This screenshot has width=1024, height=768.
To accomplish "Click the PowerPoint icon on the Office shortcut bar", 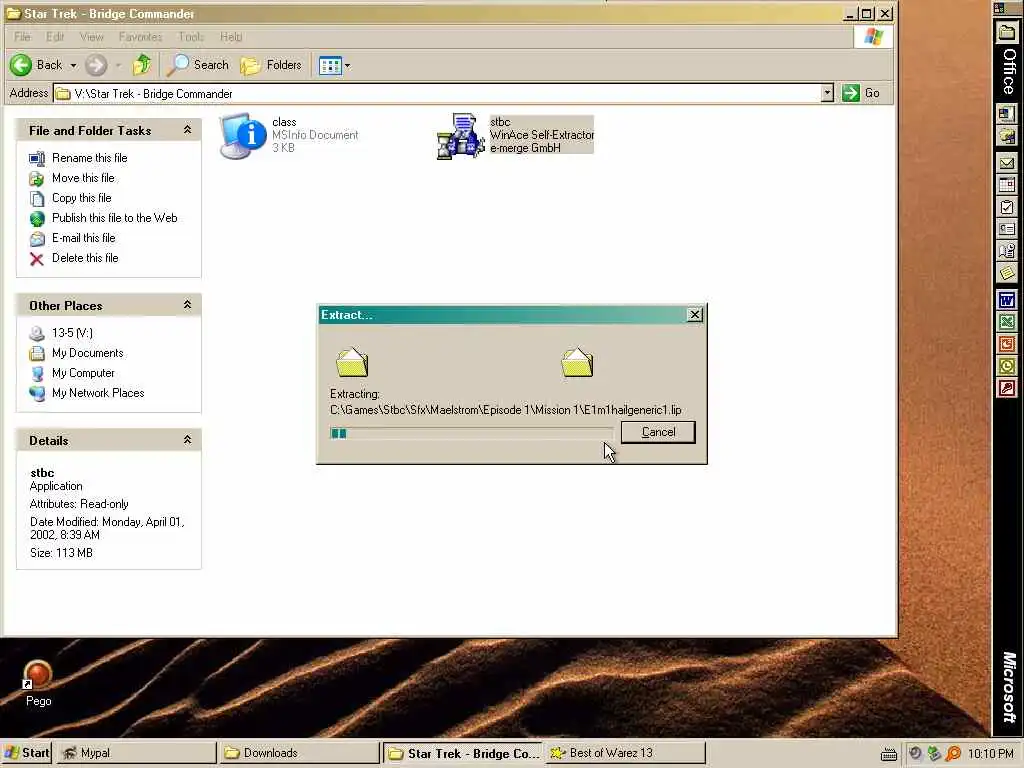I will (1006, 344).
